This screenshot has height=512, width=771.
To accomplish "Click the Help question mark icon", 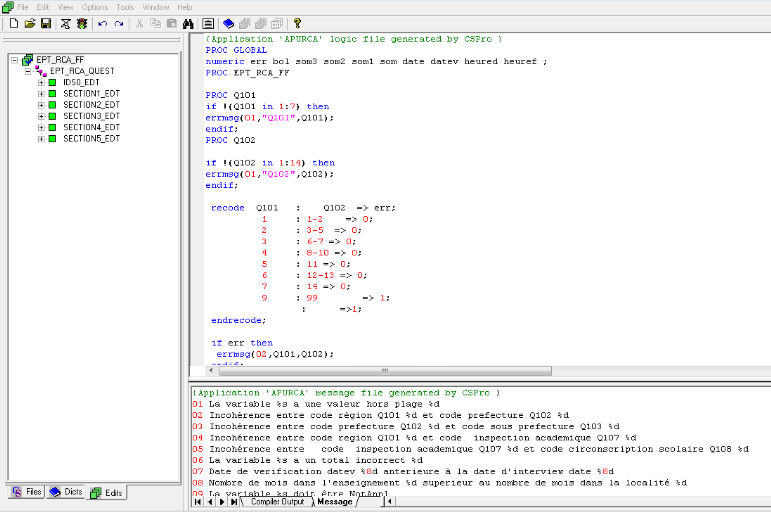I will tap(297, 23).
